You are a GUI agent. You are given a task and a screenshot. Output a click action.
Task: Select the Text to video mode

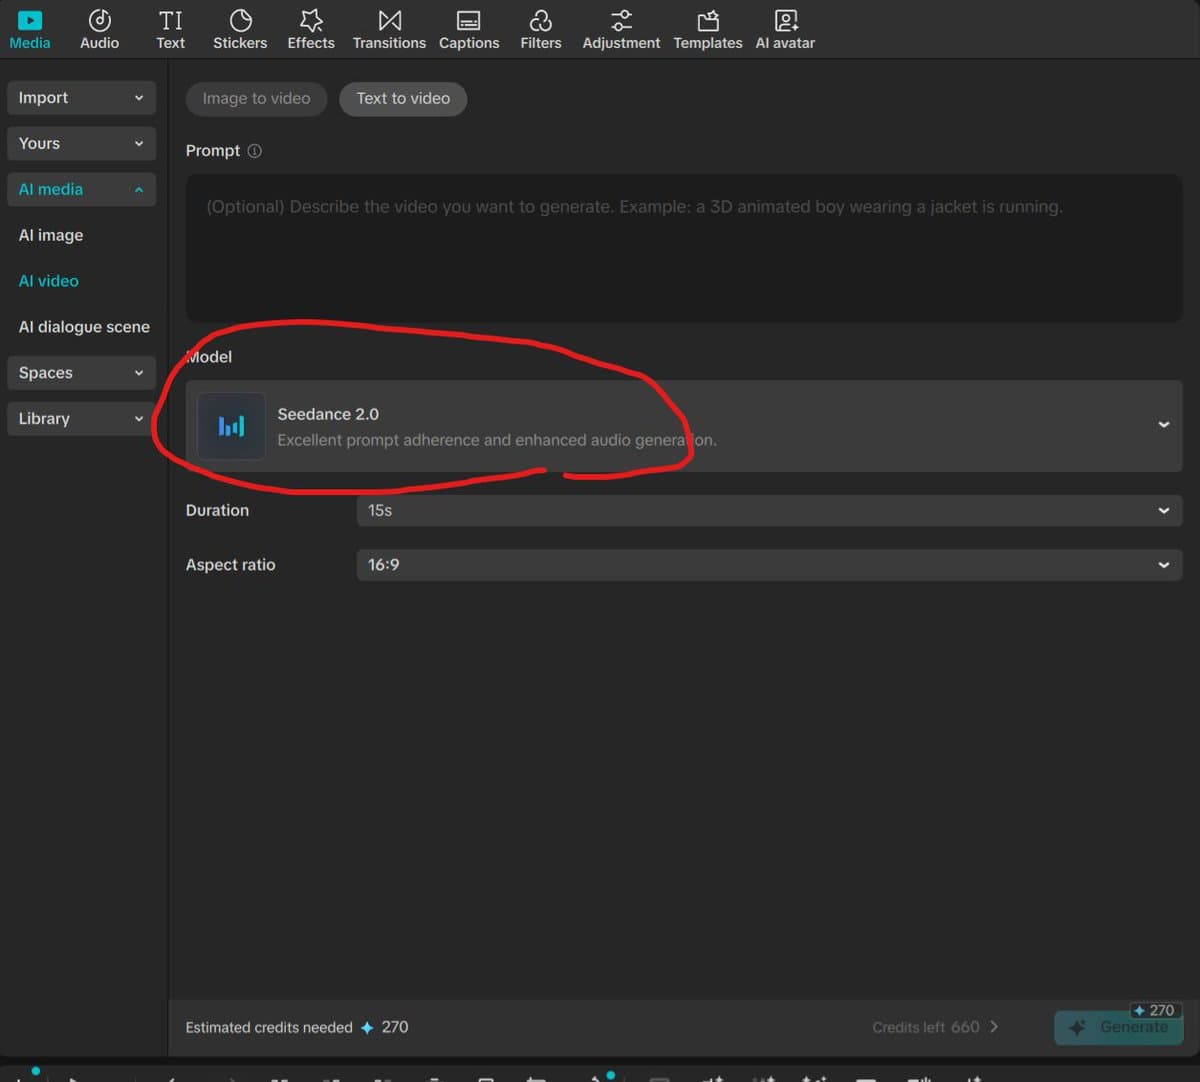coord(403,98)
